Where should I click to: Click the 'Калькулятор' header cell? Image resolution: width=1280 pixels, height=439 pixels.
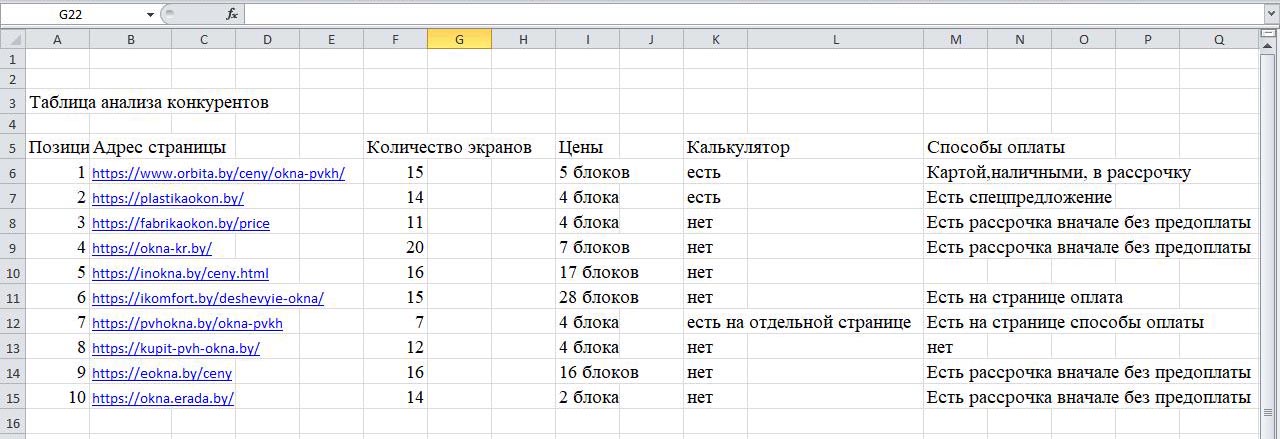click(x=738, y=147)
